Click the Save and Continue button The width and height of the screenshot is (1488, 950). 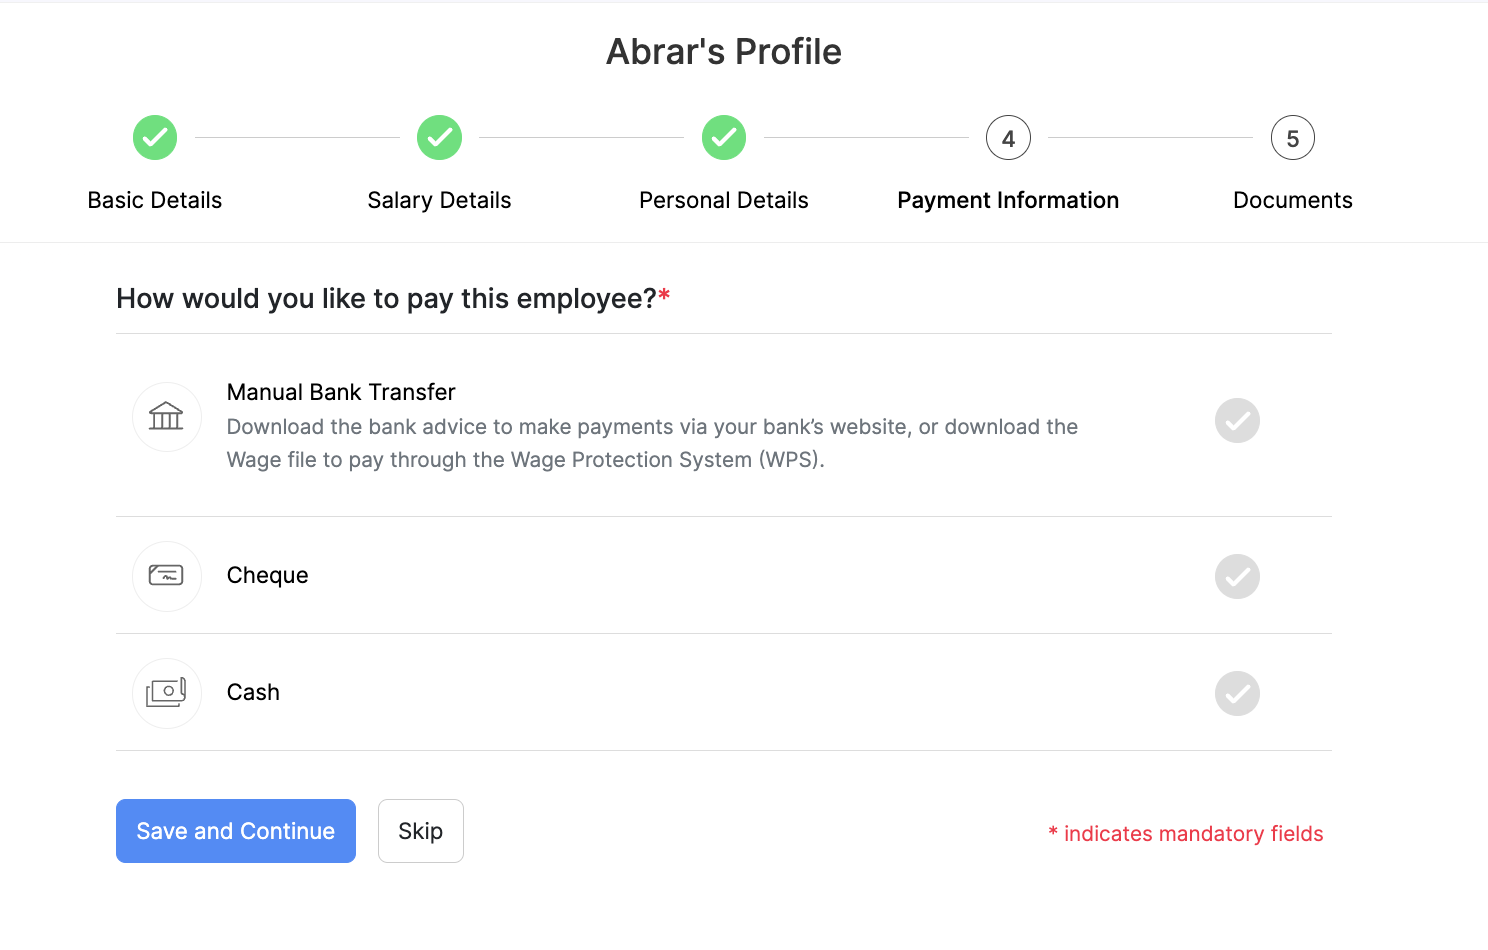coord(235,830)
